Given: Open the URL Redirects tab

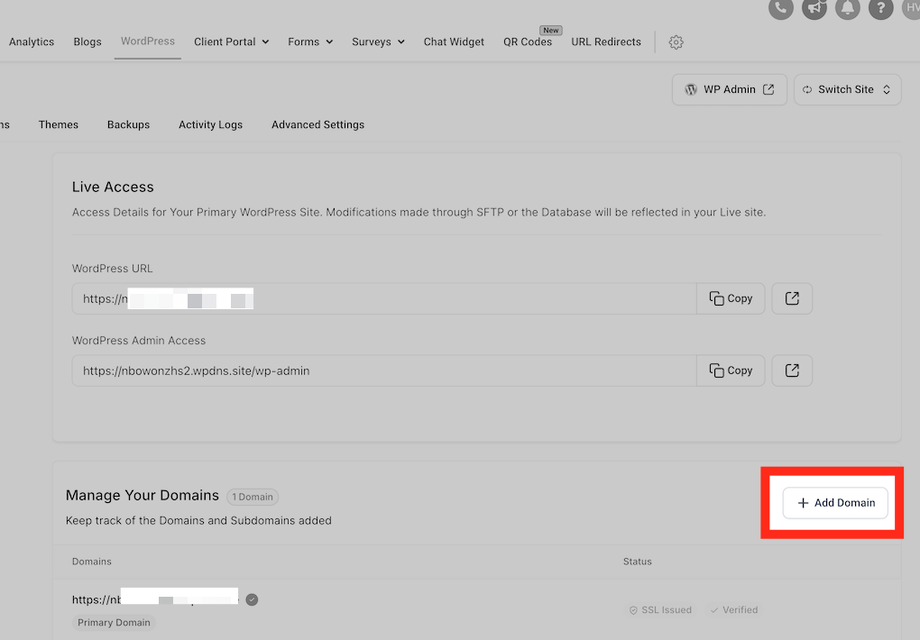Looking at the screenshot, I should 606,42.
